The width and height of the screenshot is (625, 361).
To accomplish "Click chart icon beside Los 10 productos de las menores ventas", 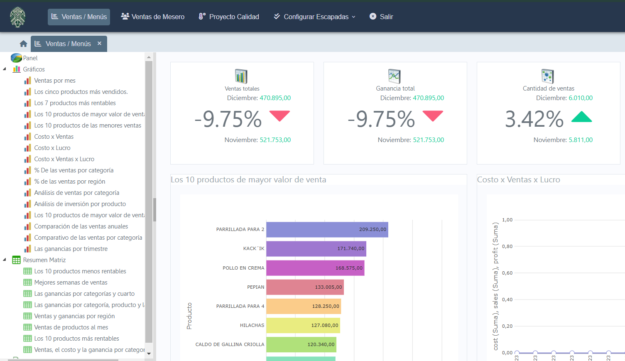I will [x=28, y=125].
